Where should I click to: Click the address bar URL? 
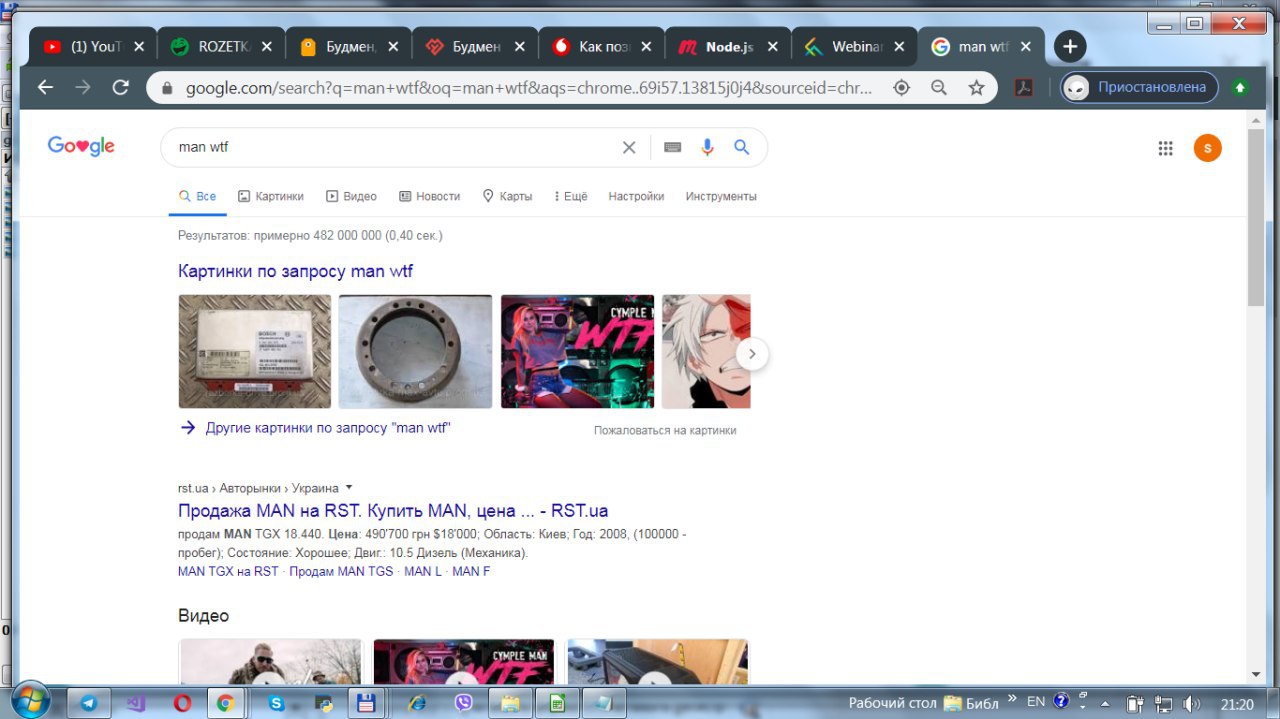click(x=529, y=88)
